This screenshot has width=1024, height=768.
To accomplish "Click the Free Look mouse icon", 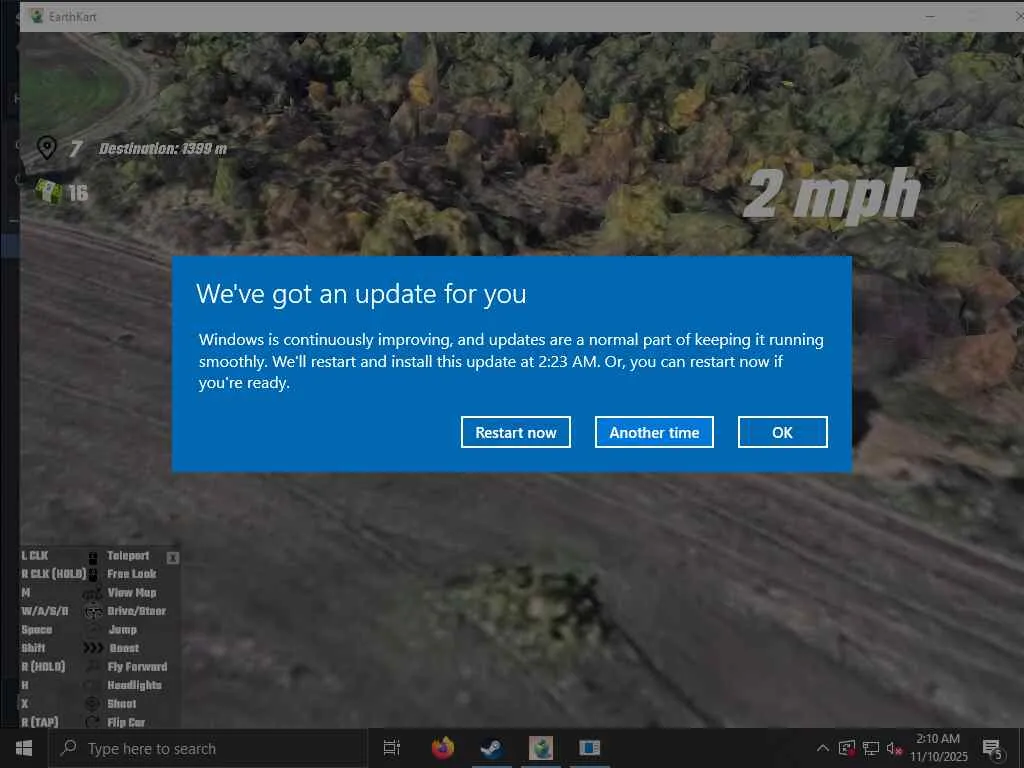I will [93, 574].
